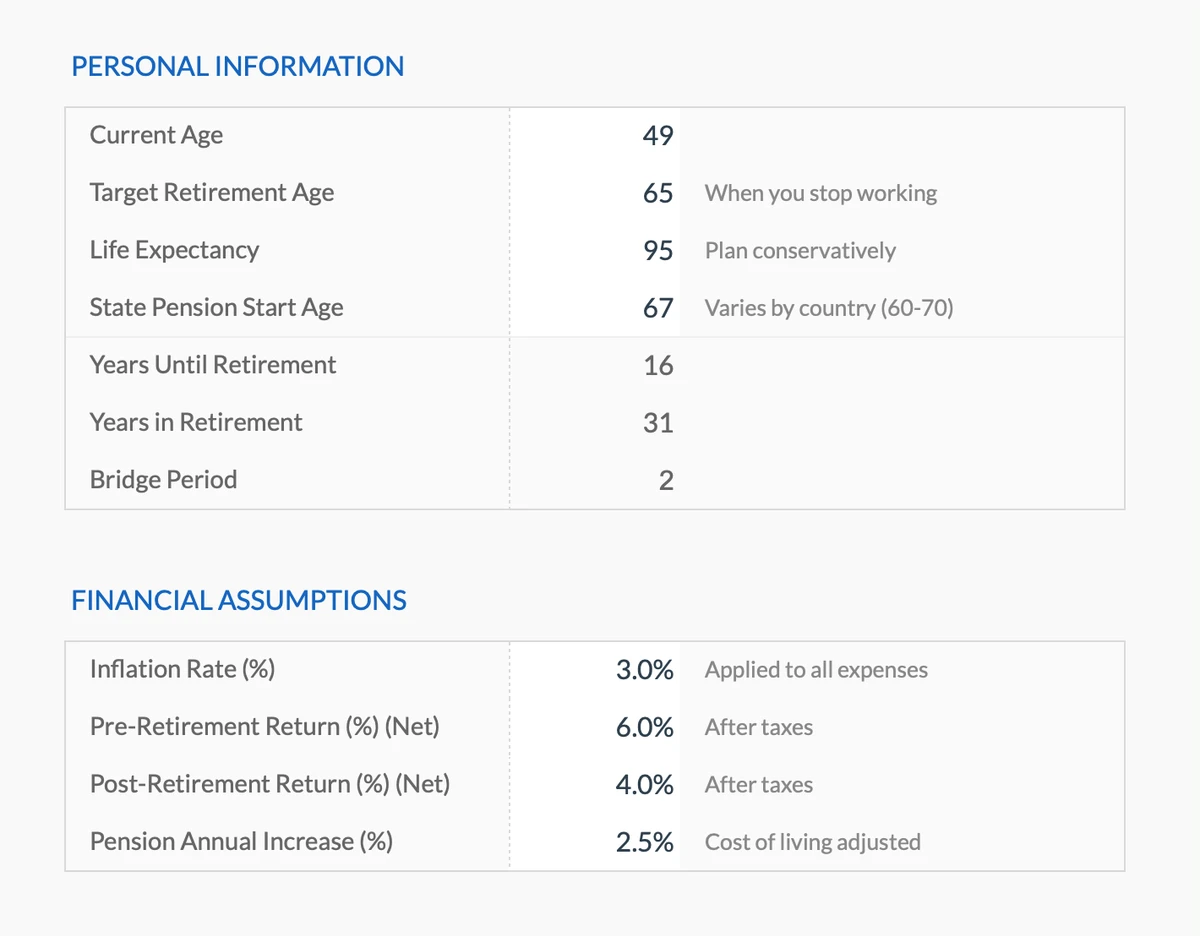Select the Life Expectancy row label
Screen dimensions: 1200x936
(x=174, y=250)
